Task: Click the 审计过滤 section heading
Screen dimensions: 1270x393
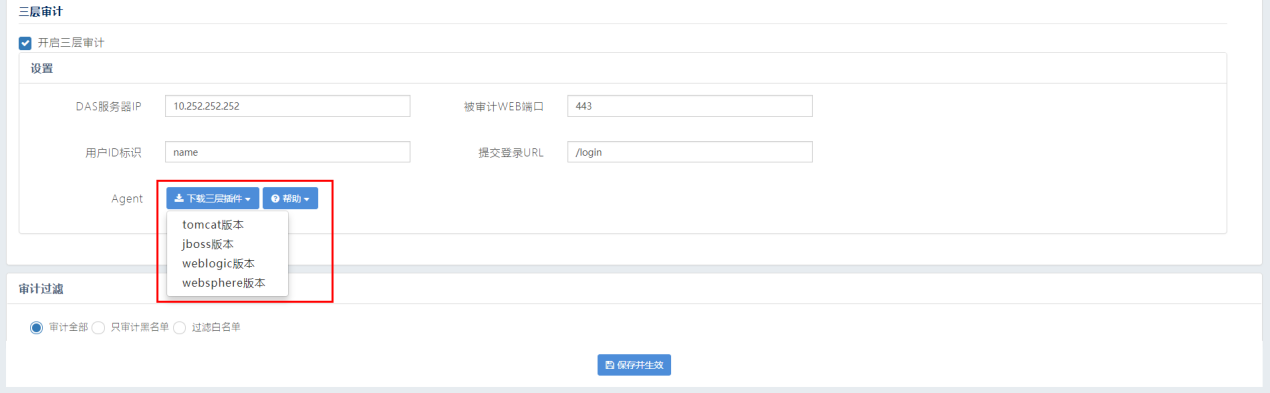Action: 41,289
